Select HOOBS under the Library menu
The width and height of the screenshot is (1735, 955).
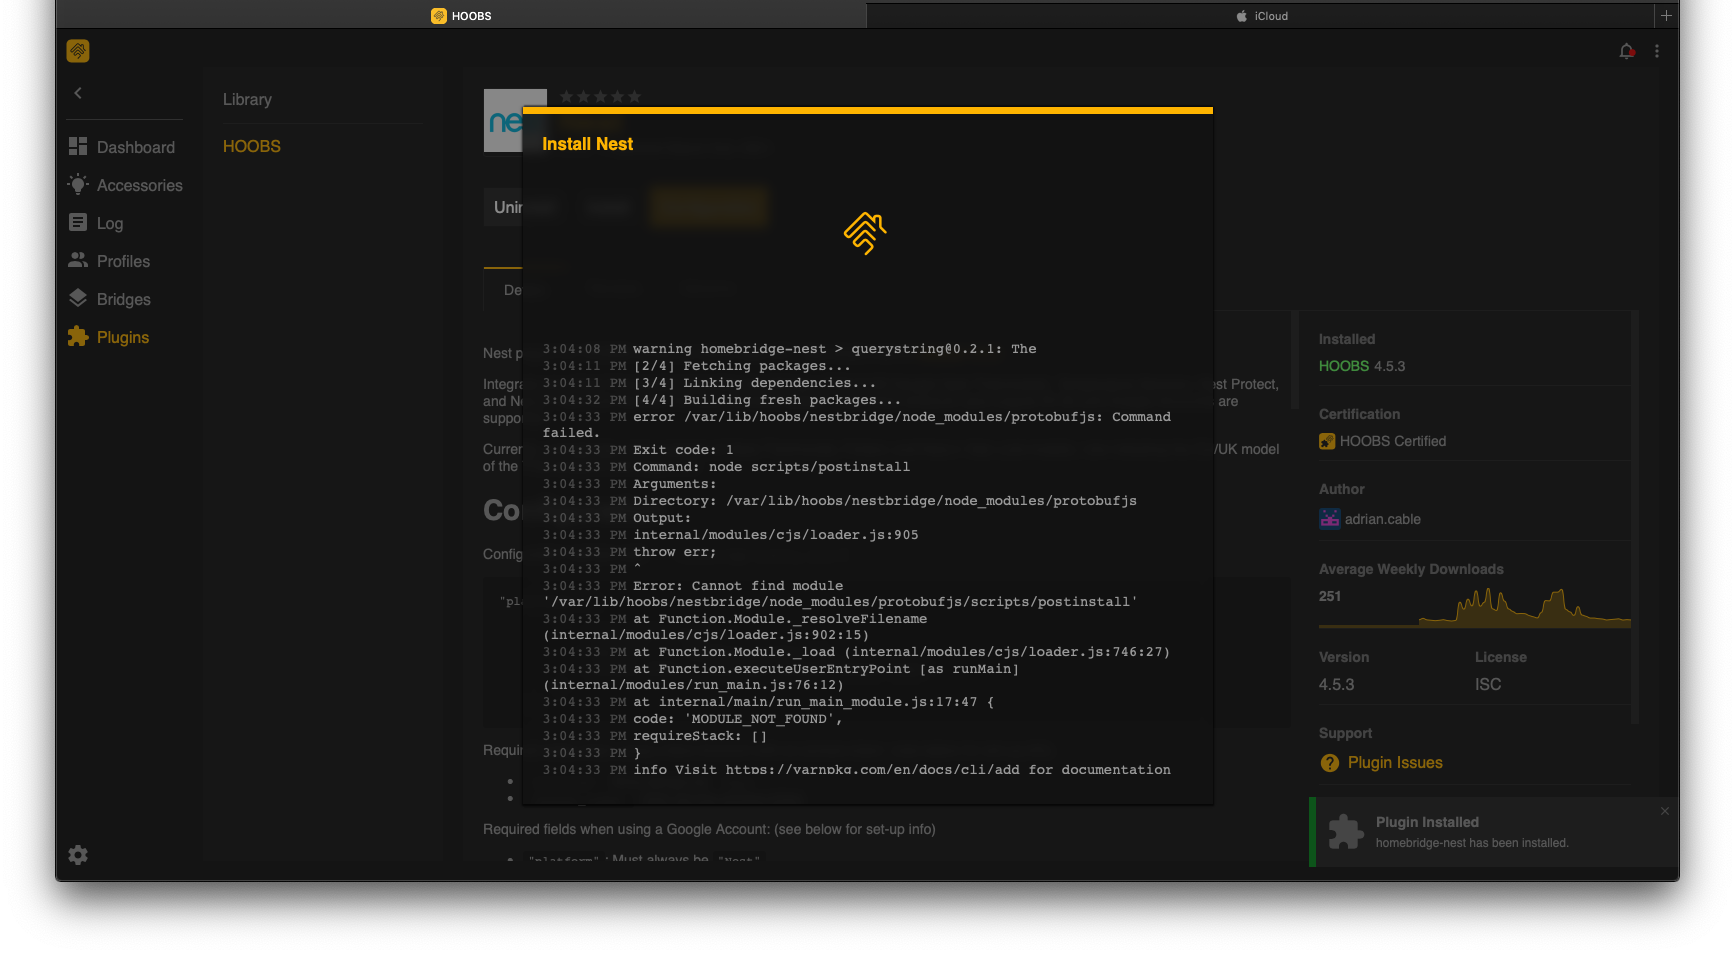point(251,146)
